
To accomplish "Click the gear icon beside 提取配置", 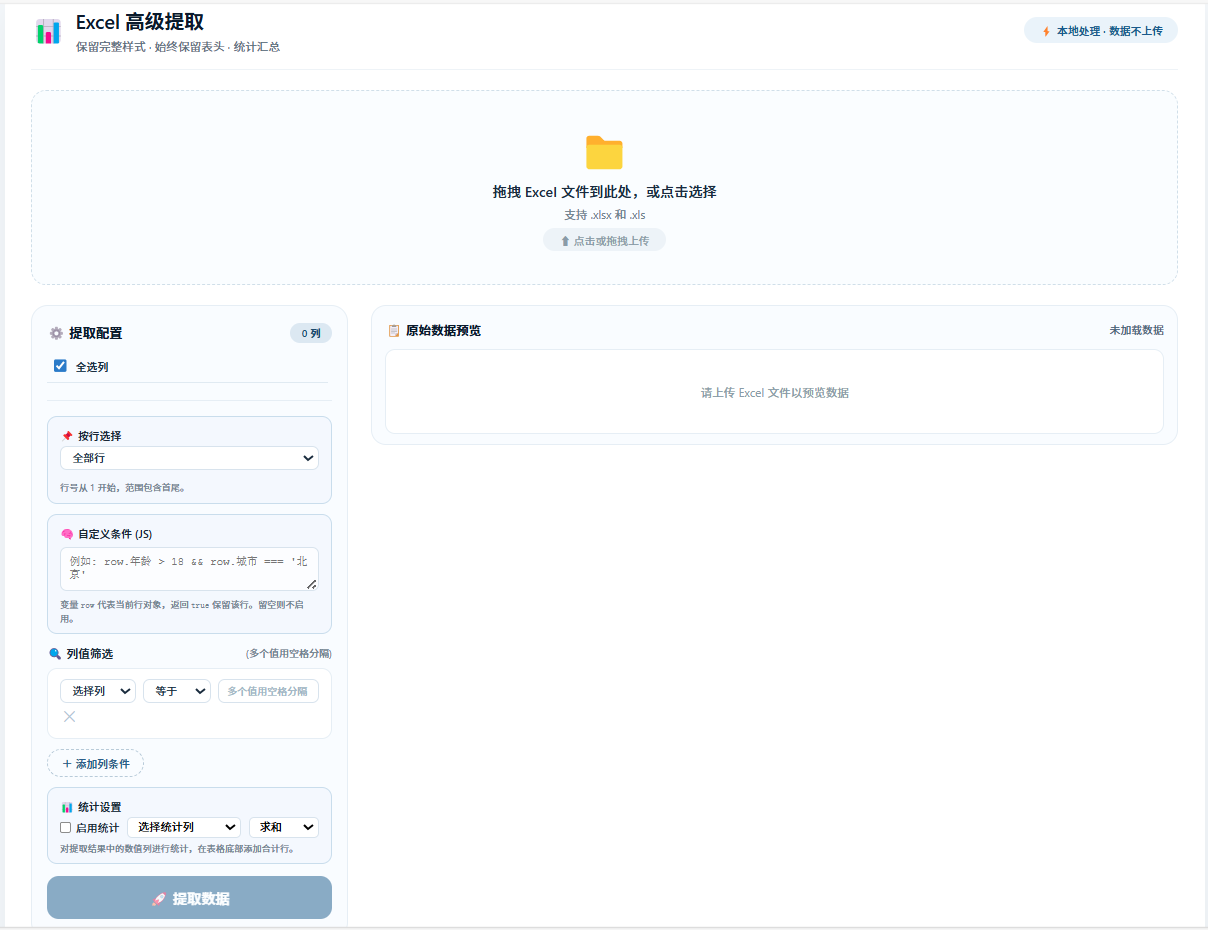I will 56,334.
